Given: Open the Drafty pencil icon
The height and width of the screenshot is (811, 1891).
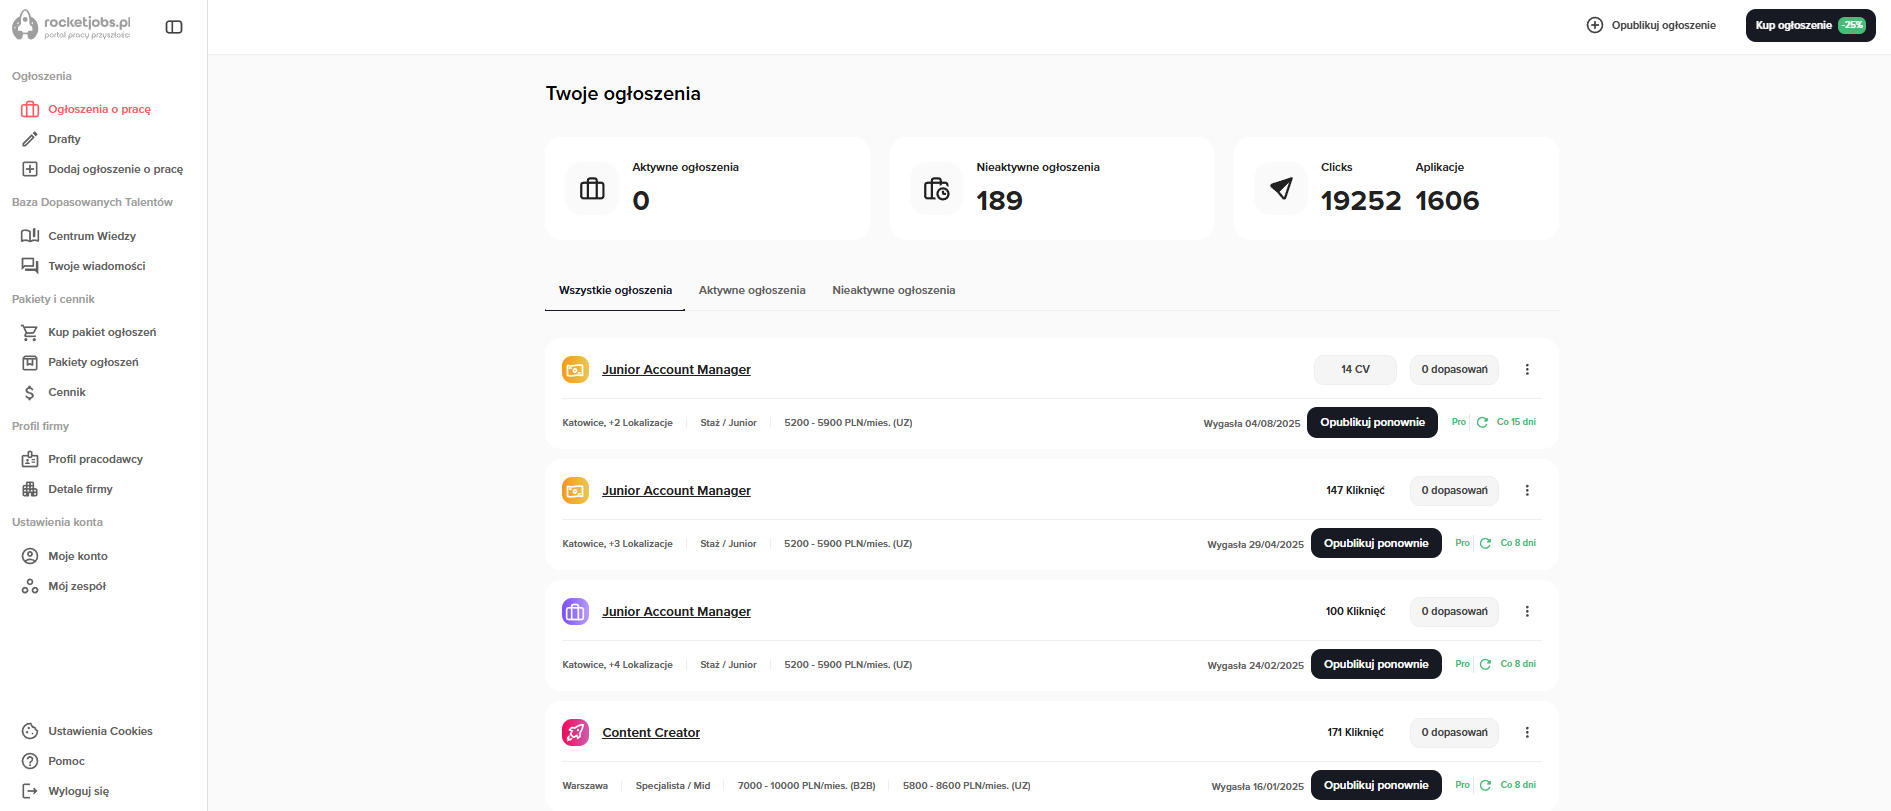Looking at the screenshot, I should click(x=30, y=139).
